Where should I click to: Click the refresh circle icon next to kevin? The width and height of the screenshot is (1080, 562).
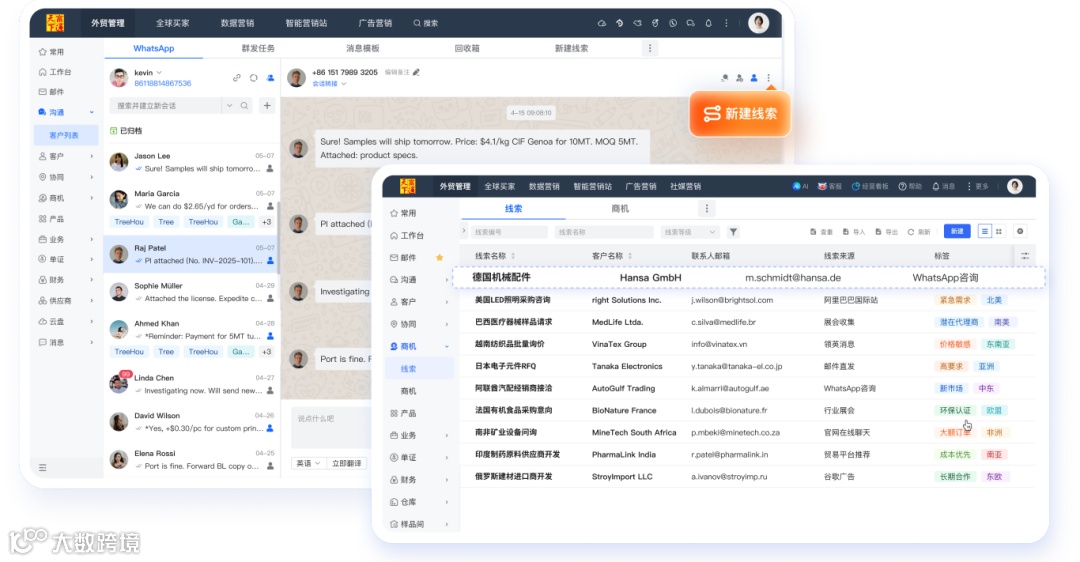pos(253,78)
